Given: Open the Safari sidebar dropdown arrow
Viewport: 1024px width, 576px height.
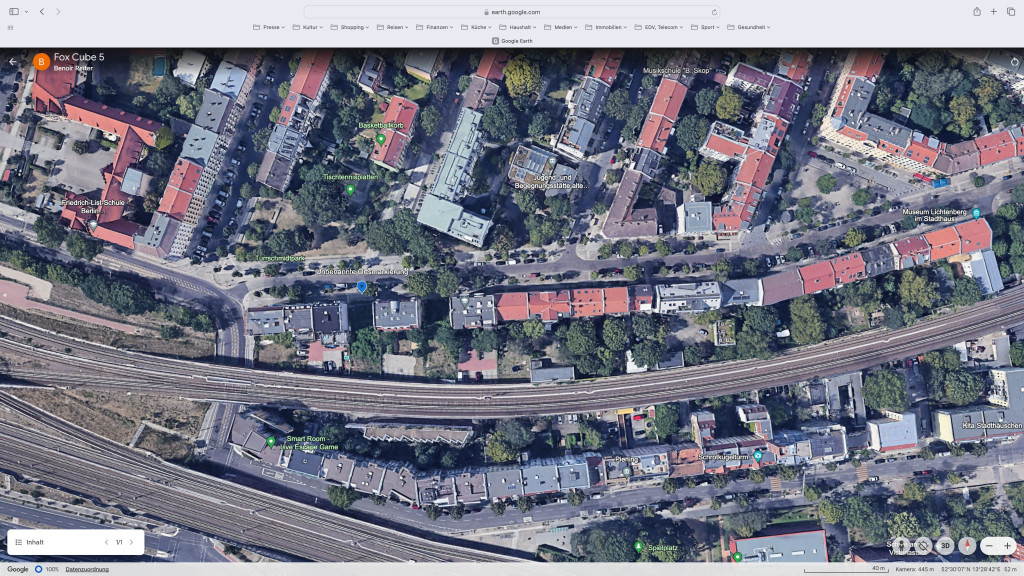Looking at the screenshot, I should click(26, 12).
